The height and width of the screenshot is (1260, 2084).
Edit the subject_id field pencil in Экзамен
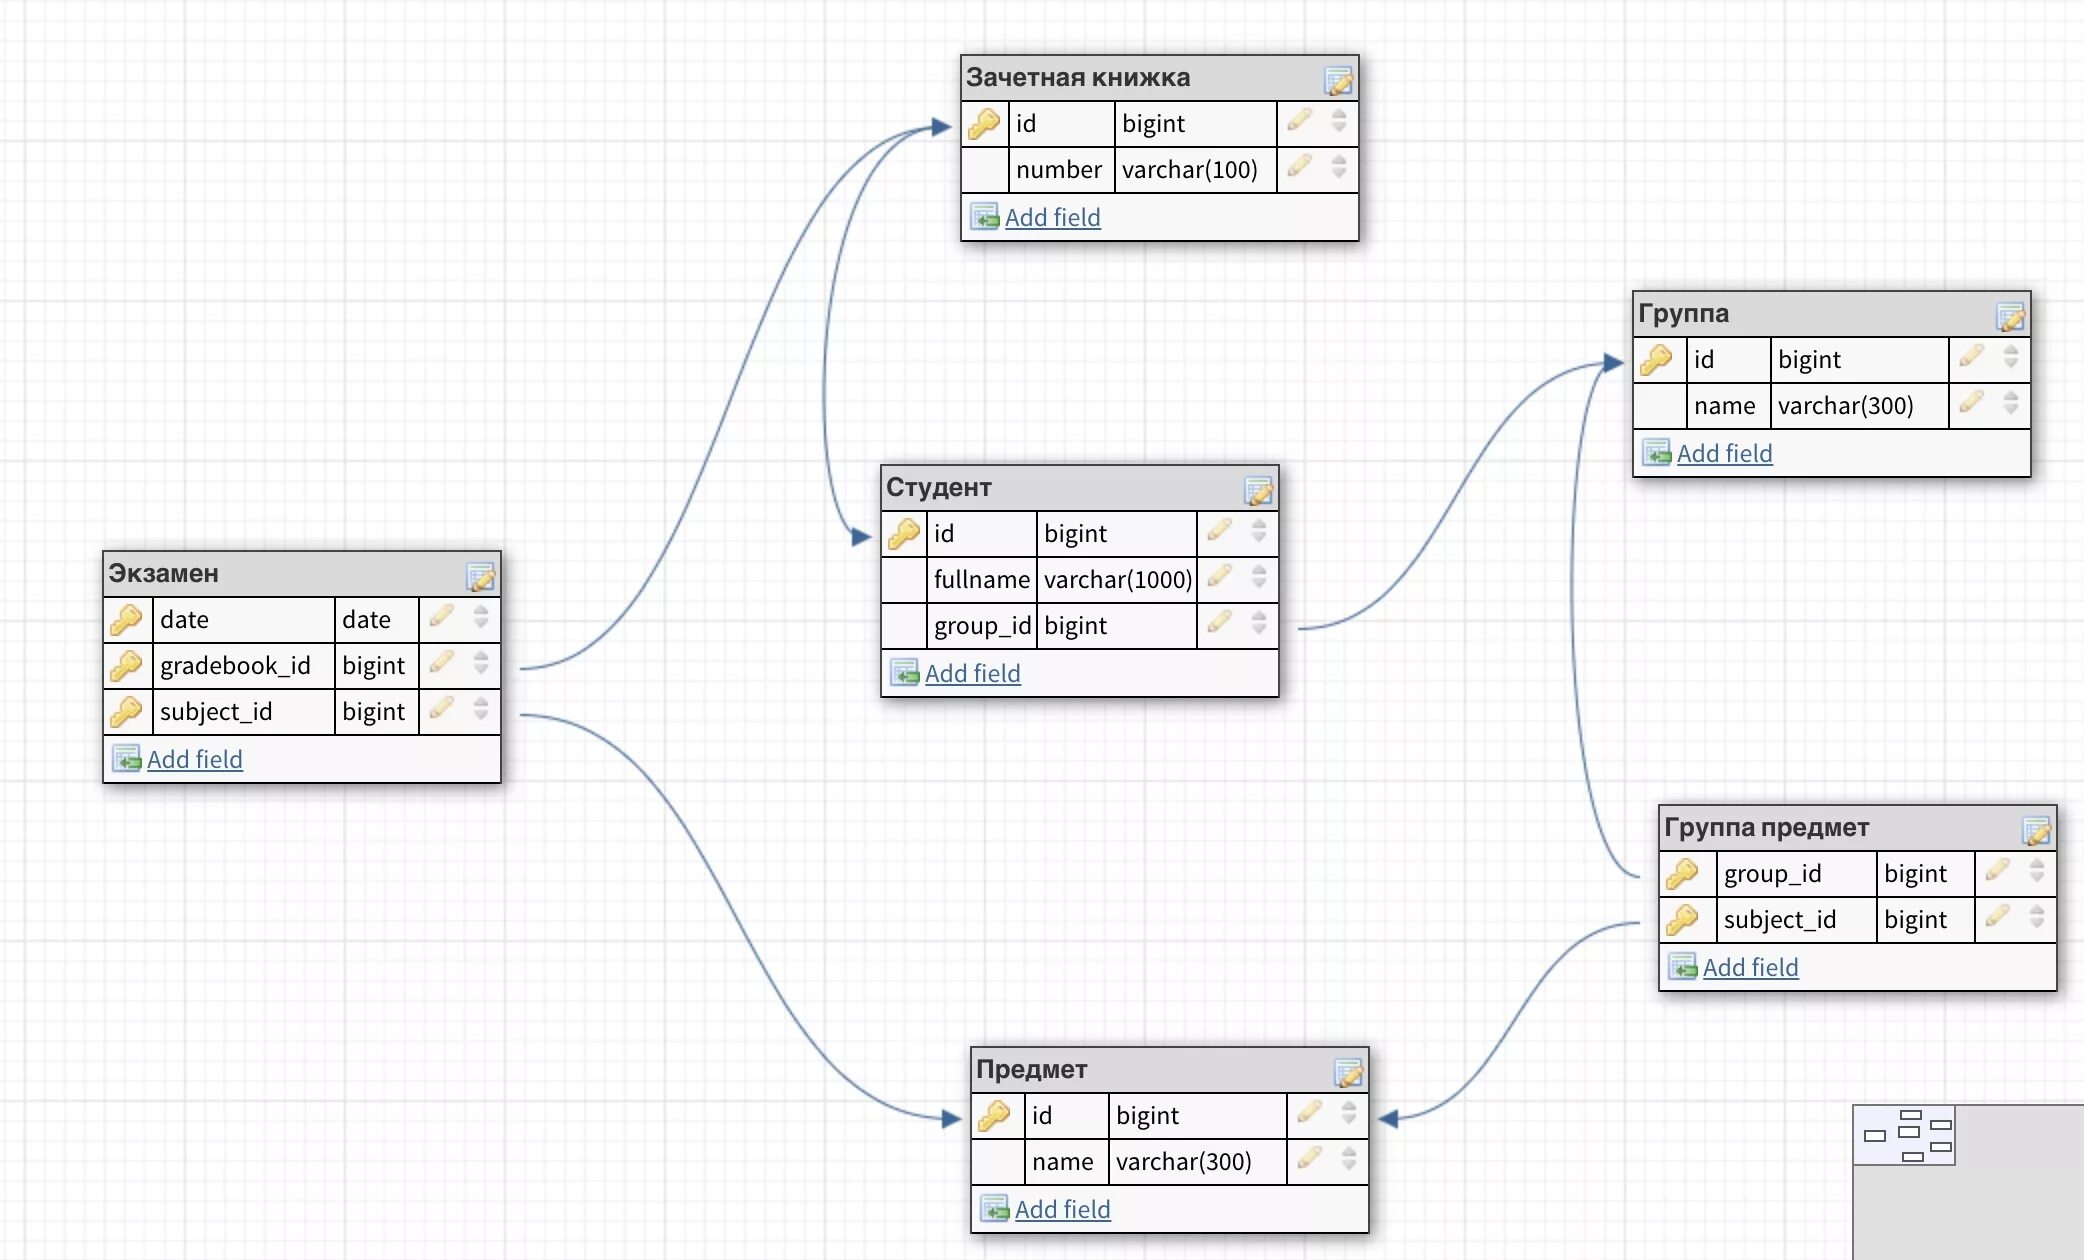(441, 708)
